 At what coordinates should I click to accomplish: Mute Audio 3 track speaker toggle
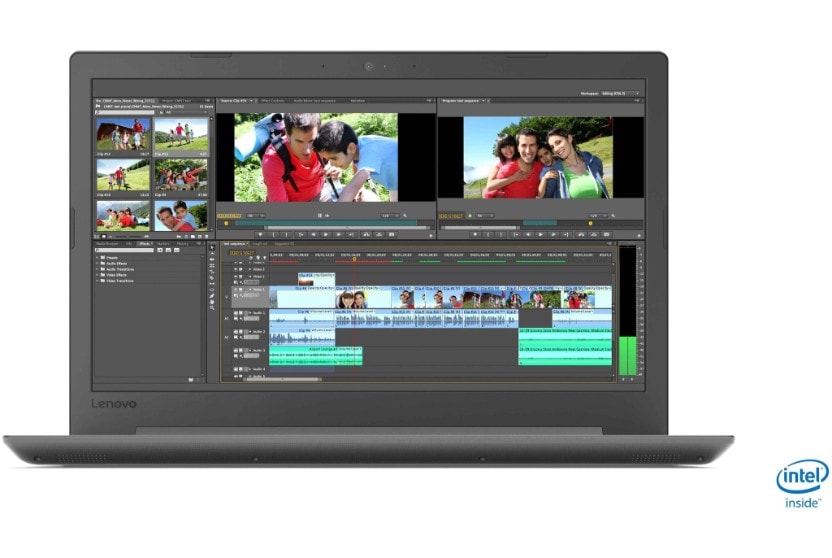click(236, 350)
